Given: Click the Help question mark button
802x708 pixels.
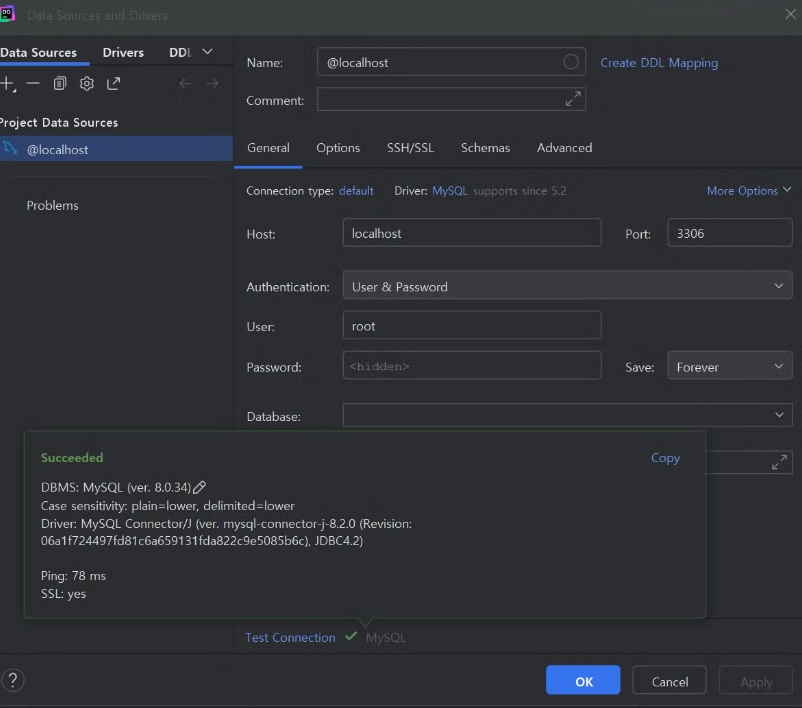Looking at the screenshot, I should 13,680.
